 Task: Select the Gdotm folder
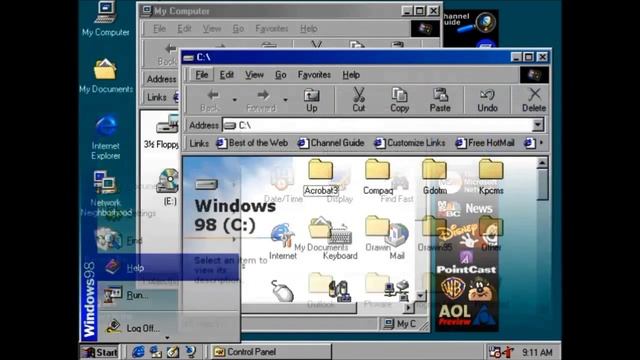tap(434, 177)
